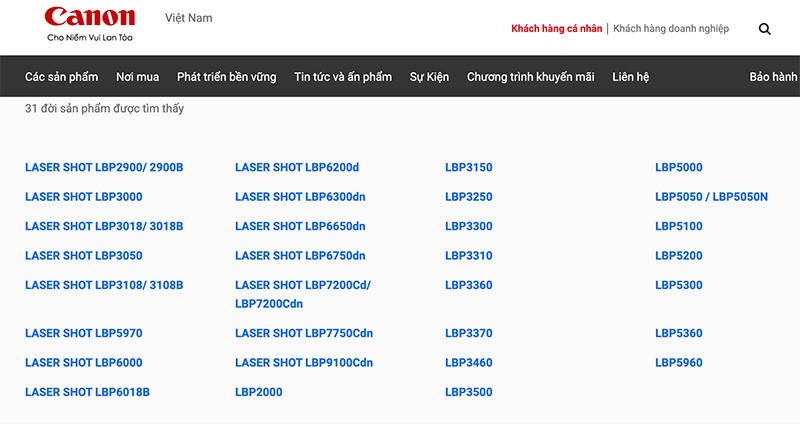Open the Các sản phẩm menu
The height and width of the screenshot is (428, 800).
click(x=61, y=77)
